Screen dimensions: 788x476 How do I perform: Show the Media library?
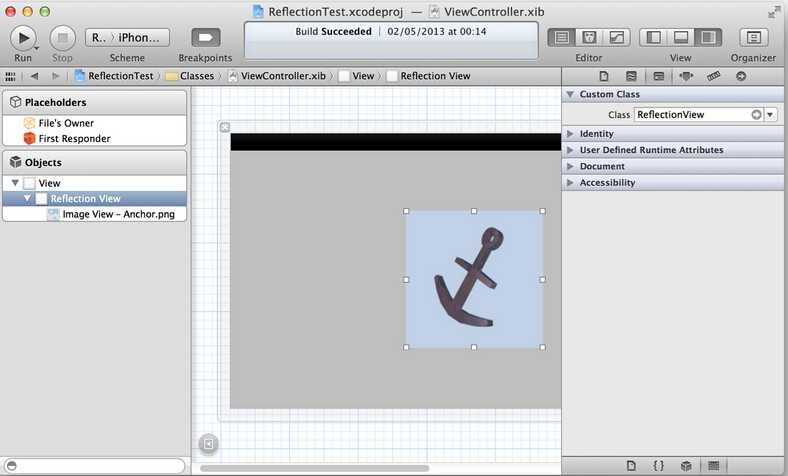point(713,465)
